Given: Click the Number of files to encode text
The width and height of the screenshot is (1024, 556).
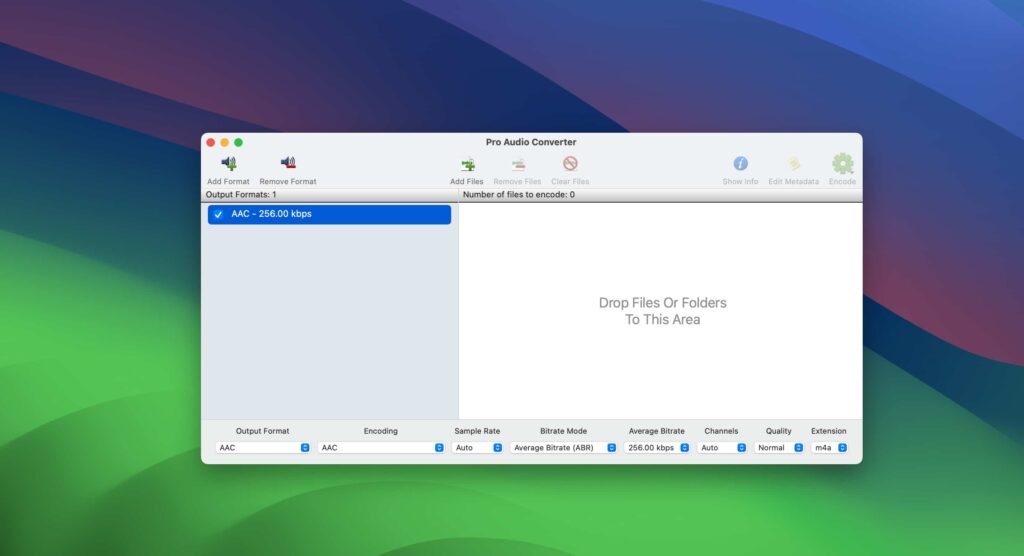Looking at the screenshot, I should coord(519,195).
